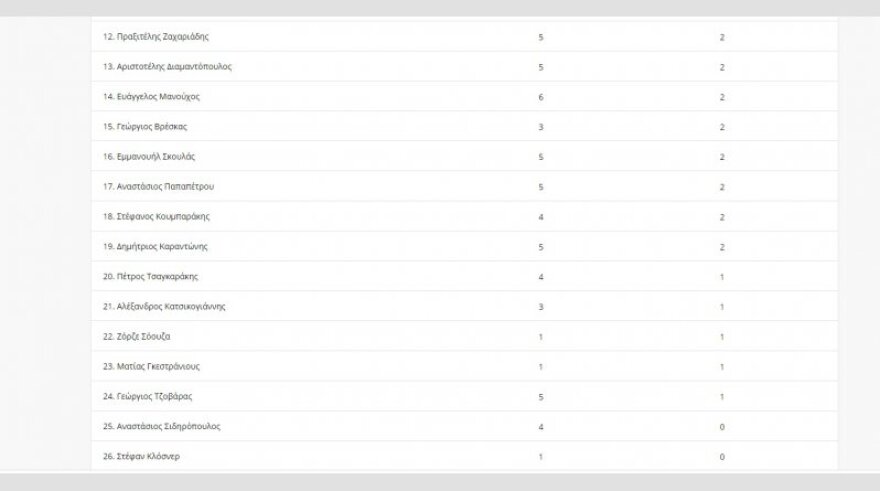Click the value 4 in the Κουμπαράκης row

[x=541, y=217]
